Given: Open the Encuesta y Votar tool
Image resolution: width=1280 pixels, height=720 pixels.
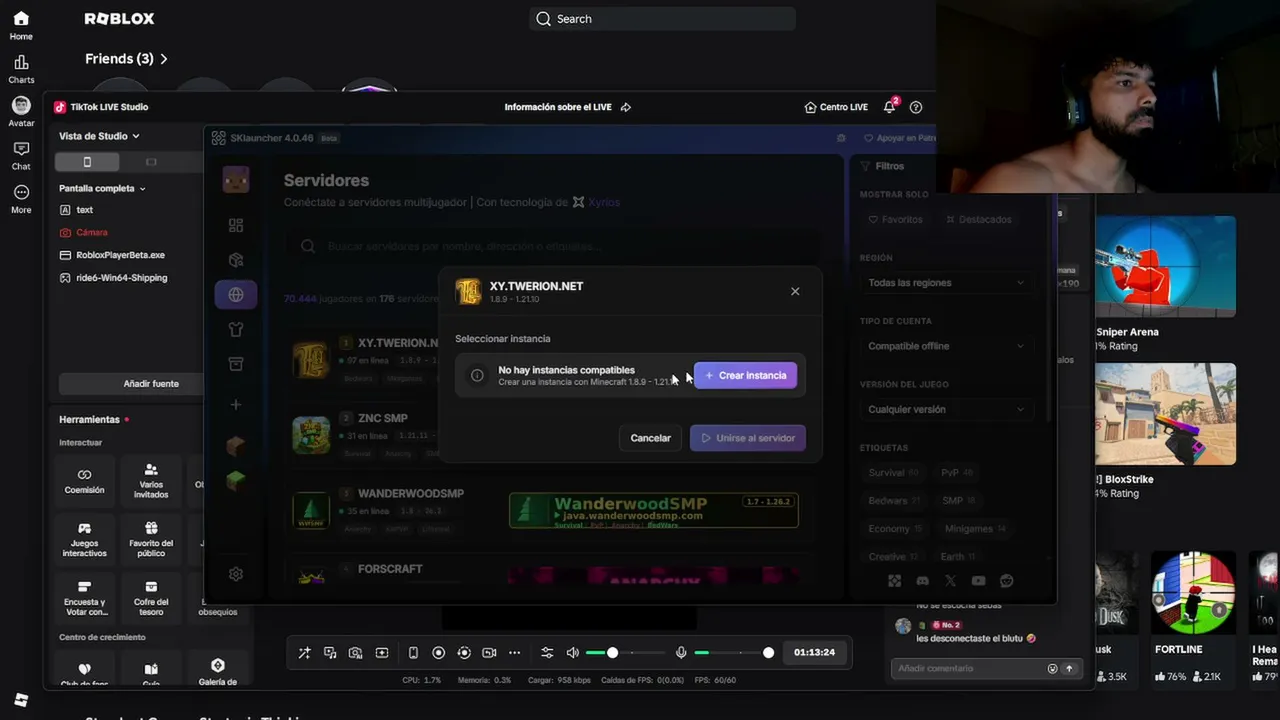Looking at the screenshot, I should [x=84, y=598].
